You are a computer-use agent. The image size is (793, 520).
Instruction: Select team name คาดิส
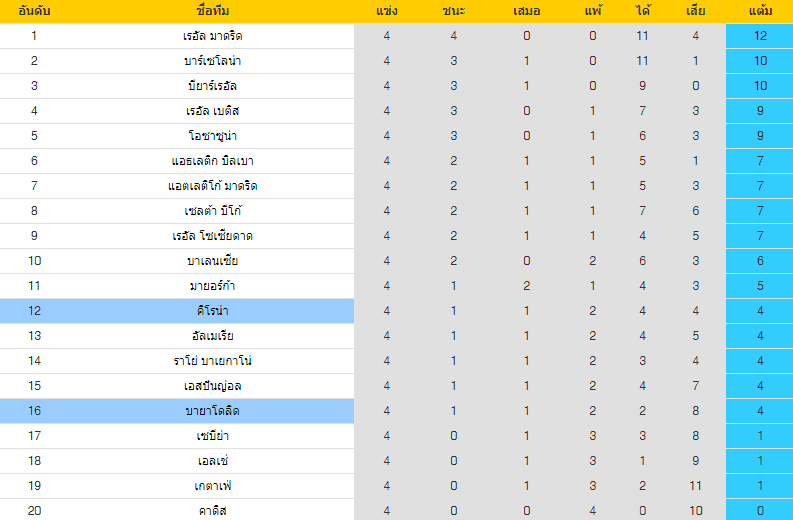[x=212, y=511]
